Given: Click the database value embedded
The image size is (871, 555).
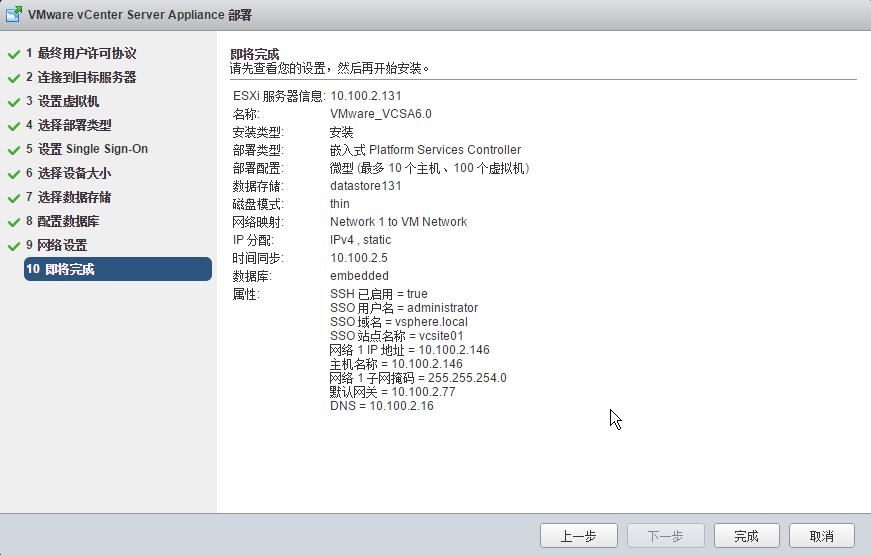Looking at the screenshot, I should pyautogui.click(x=359, y=276).
